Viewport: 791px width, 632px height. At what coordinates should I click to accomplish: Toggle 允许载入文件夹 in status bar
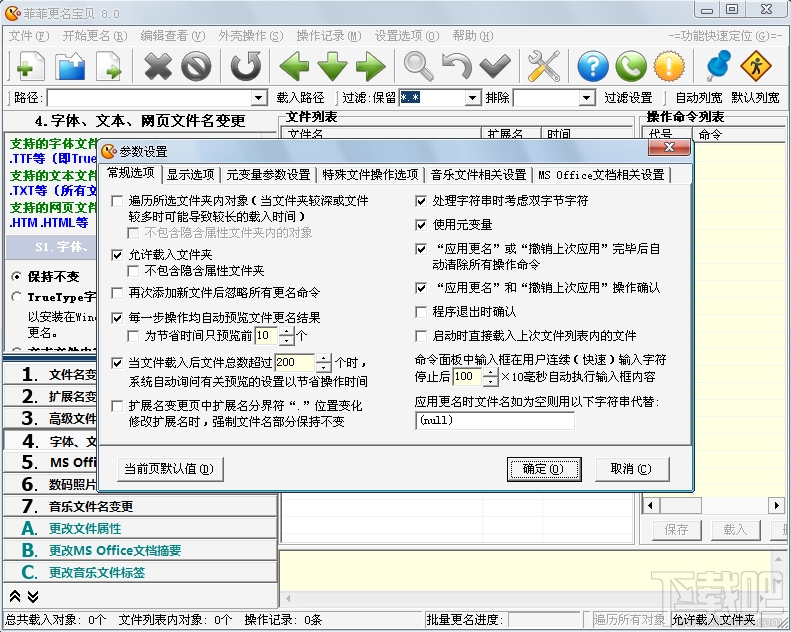coord(713,619)
